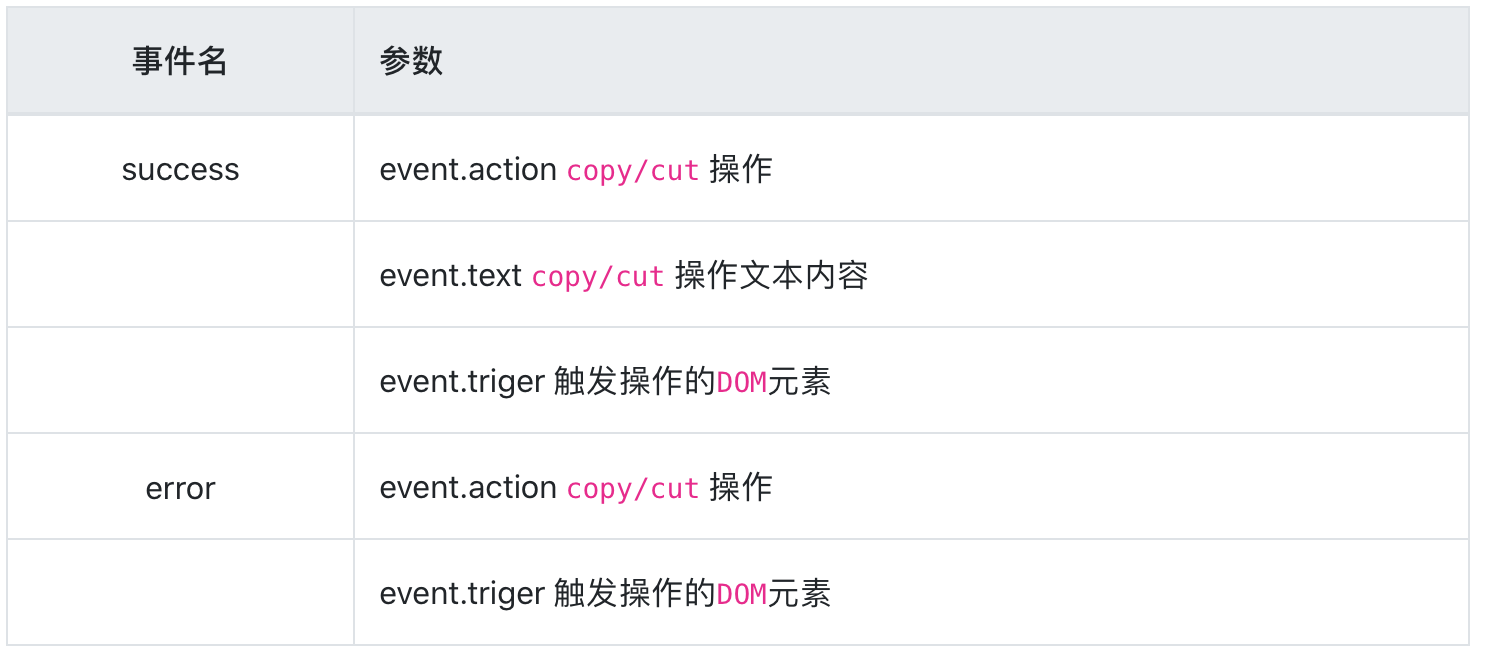Click copy/cut code in error action row

(x=633, y=489)
